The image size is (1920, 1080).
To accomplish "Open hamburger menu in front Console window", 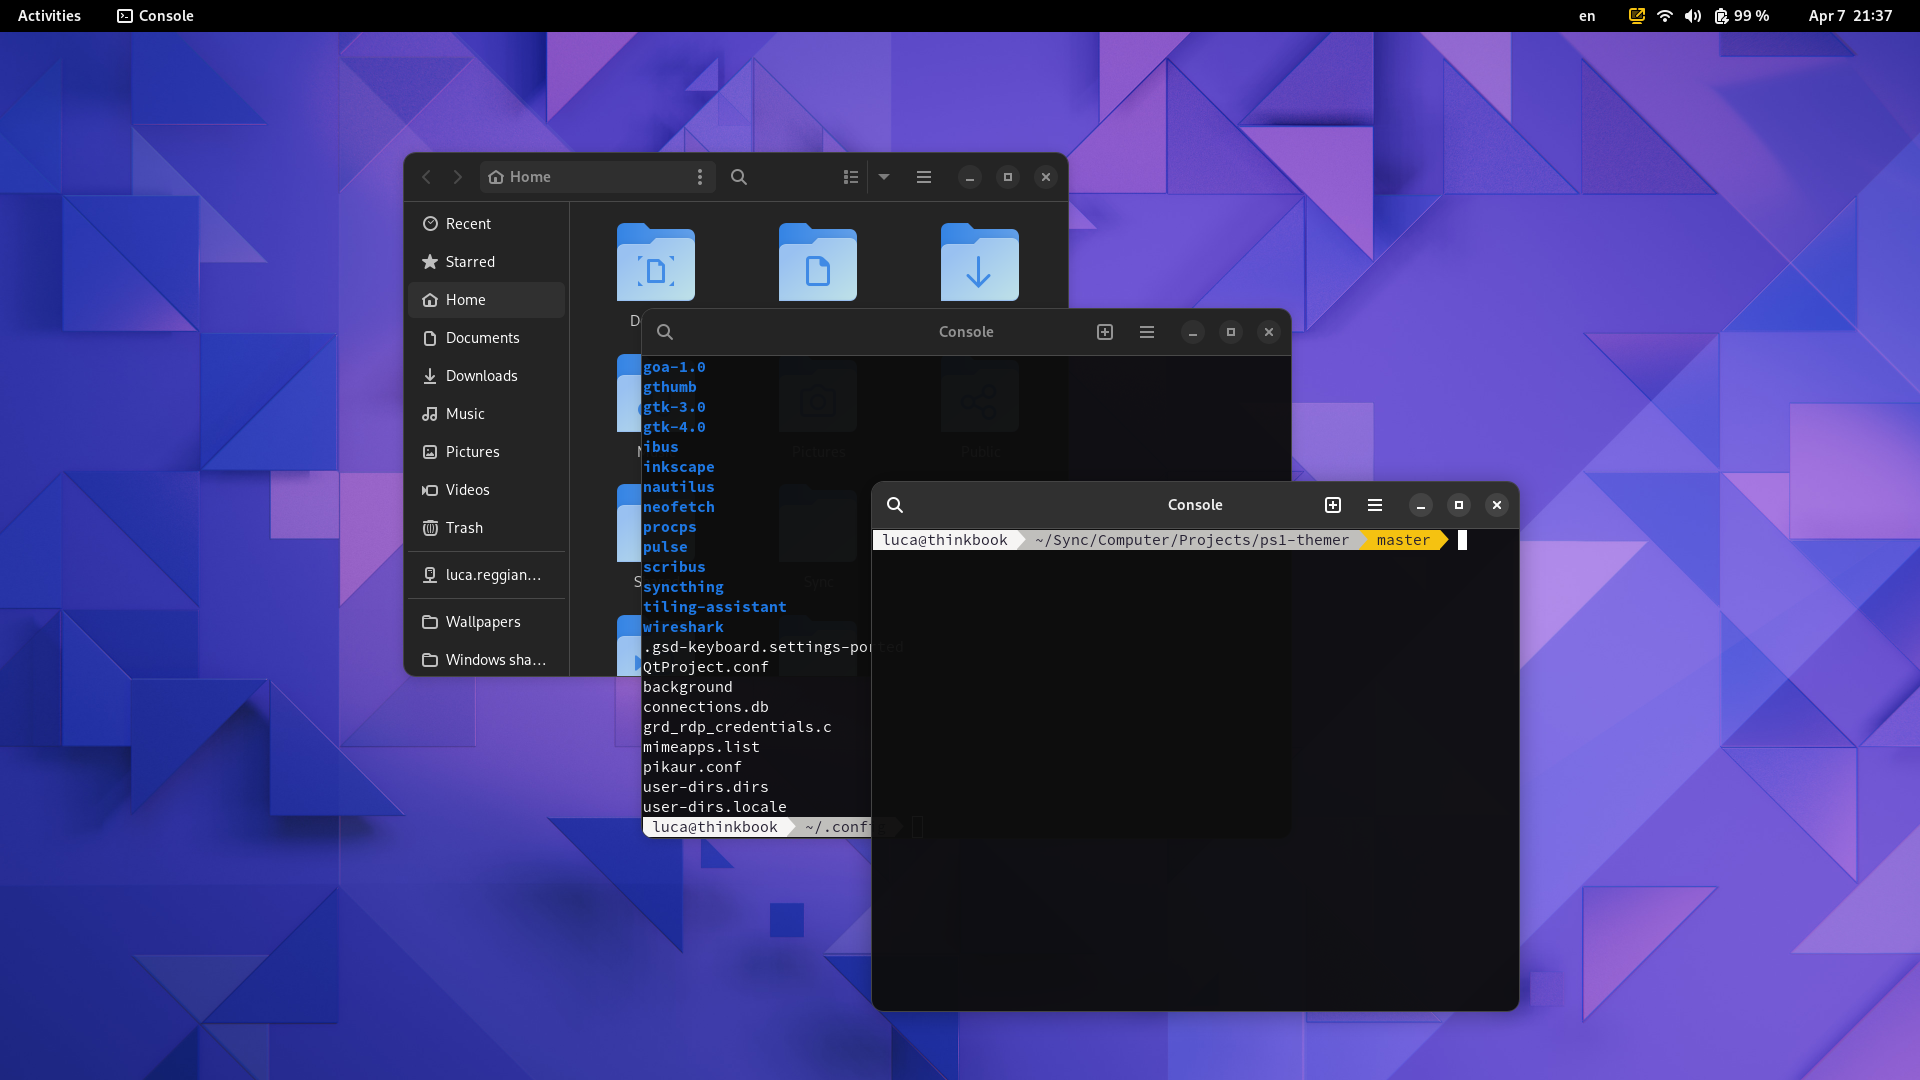I will coord(1375,505).
